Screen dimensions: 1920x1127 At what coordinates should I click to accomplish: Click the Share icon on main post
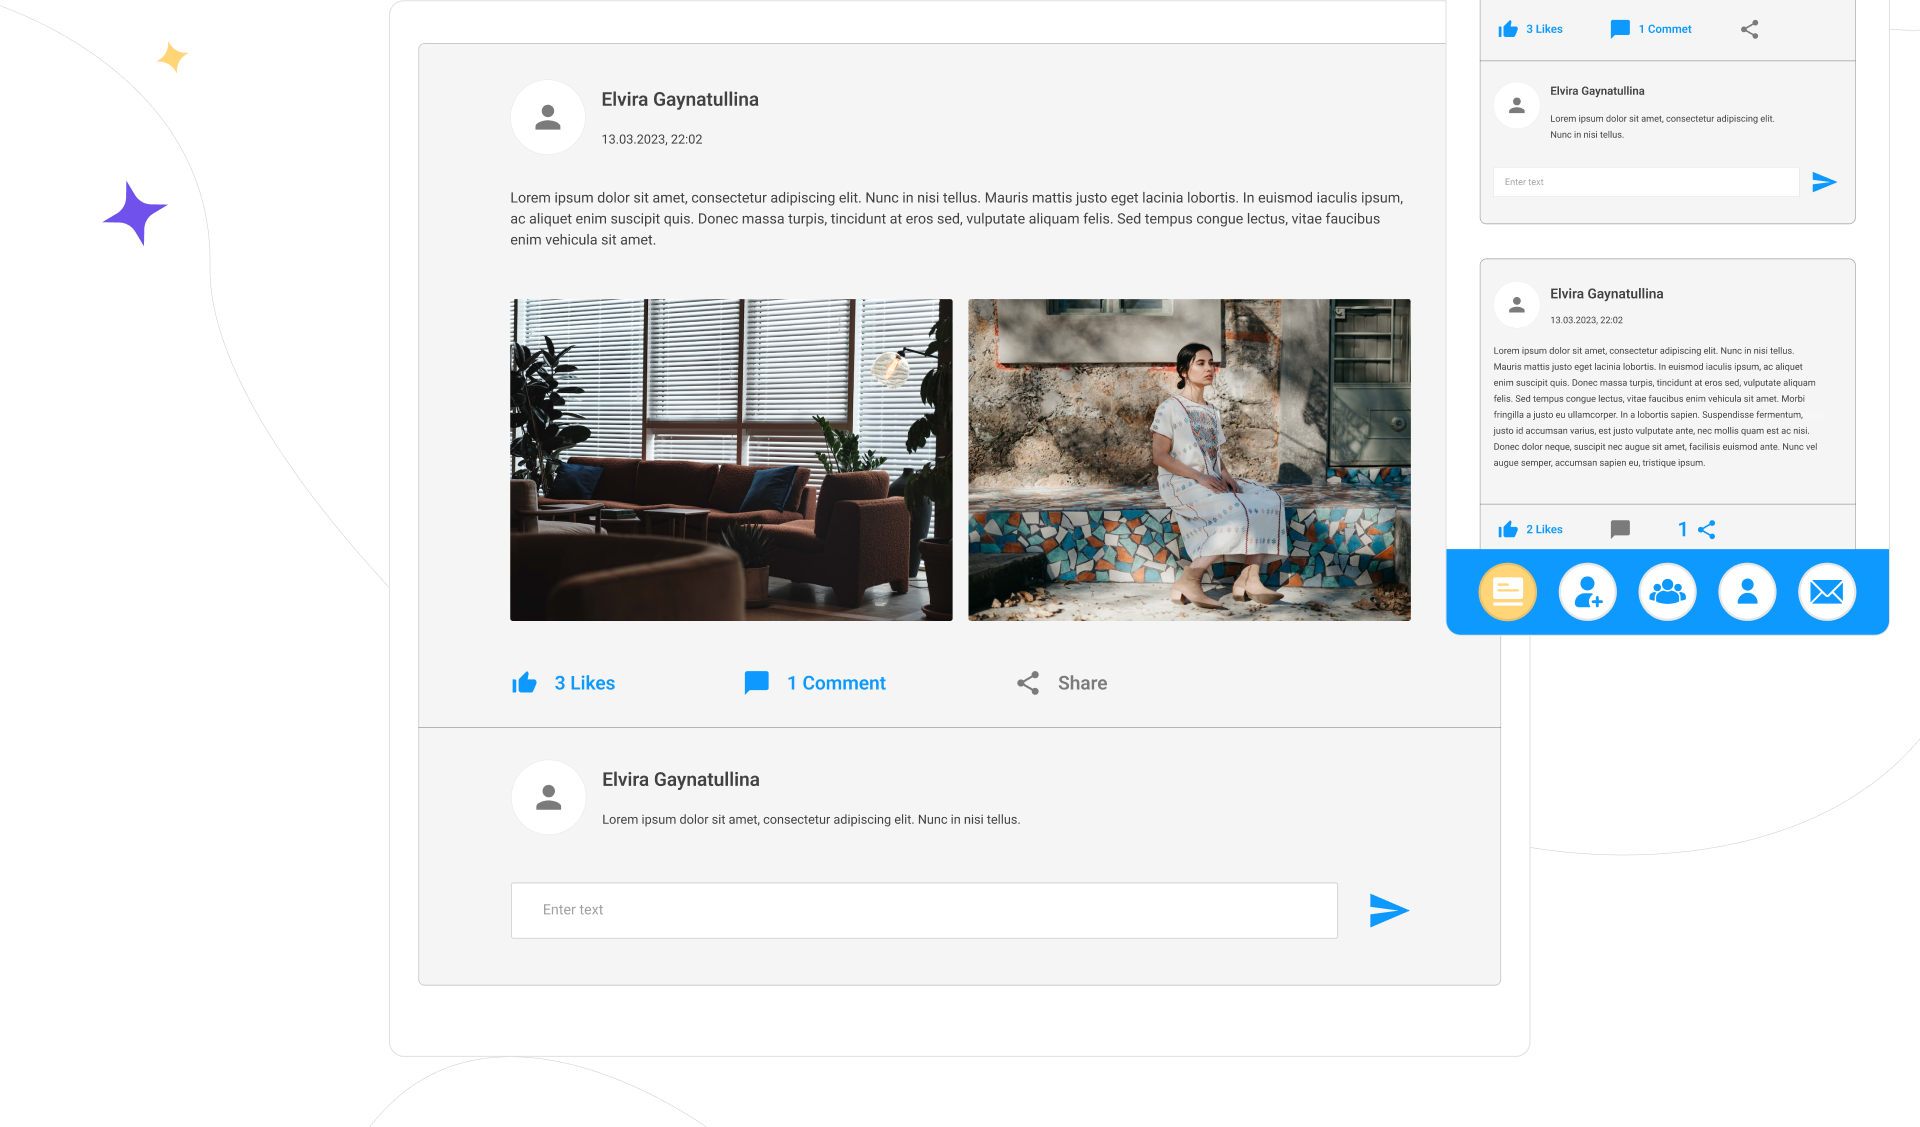click(x=1028, y=683)
